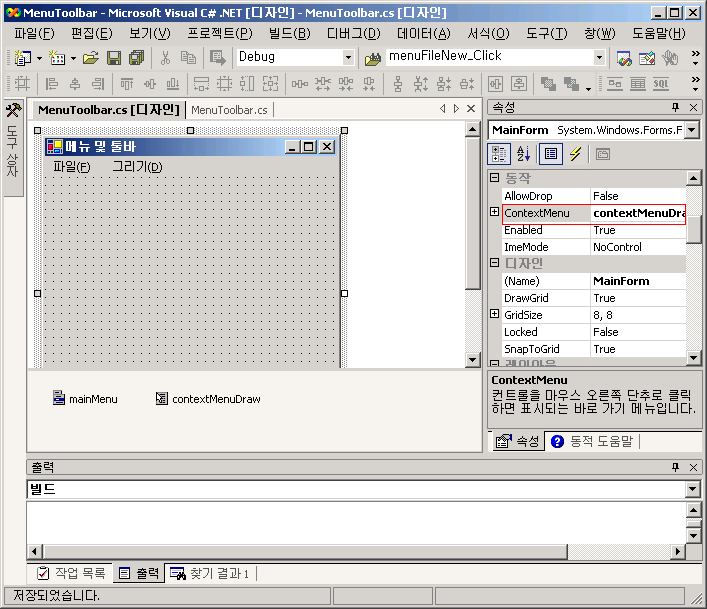The width and height of the screenshot is (707, 609).
Task: Open the Toolbox hammer icon in sidebar
Action: tap(13, 110)
